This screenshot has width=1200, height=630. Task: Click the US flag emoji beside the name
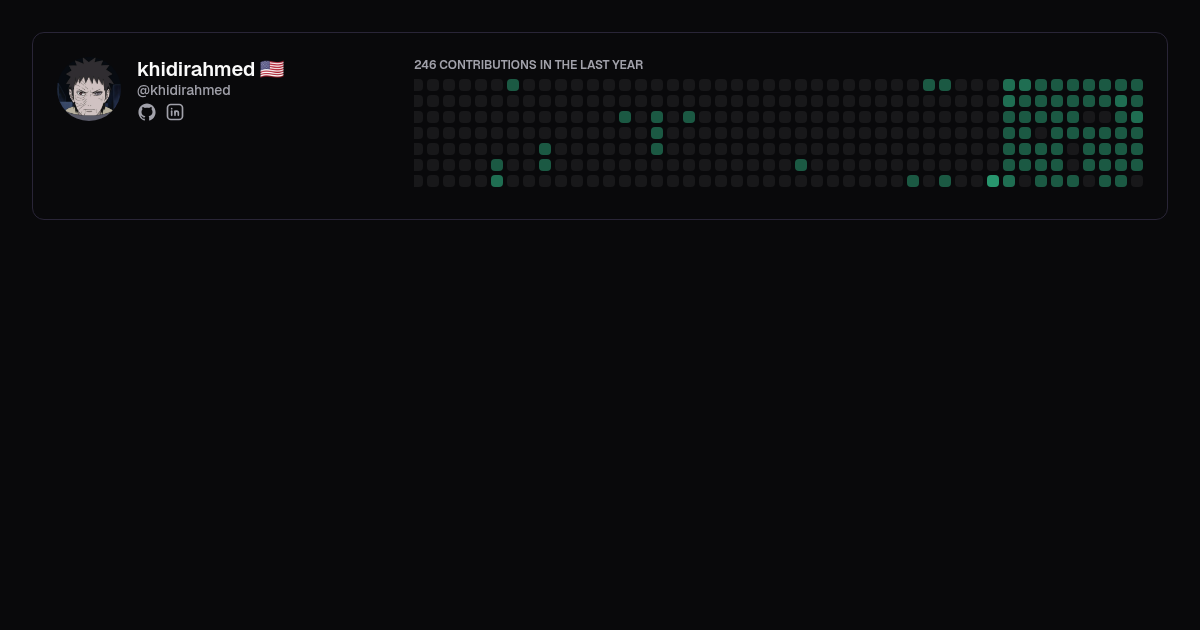272,69
